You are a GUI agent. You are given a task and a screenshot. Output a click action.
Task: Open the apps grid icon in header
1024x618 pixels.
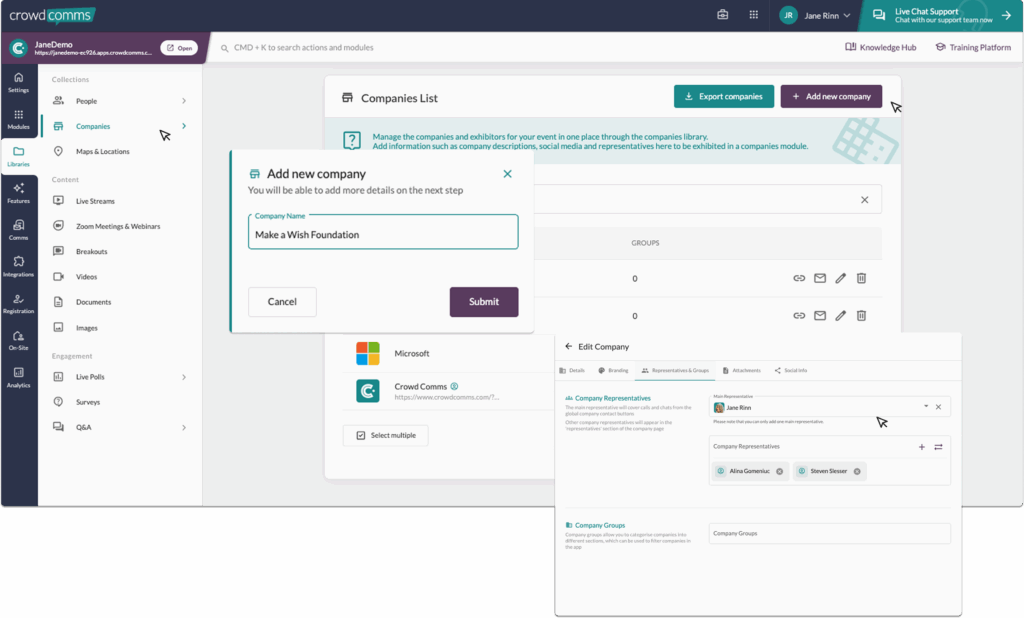753,15
